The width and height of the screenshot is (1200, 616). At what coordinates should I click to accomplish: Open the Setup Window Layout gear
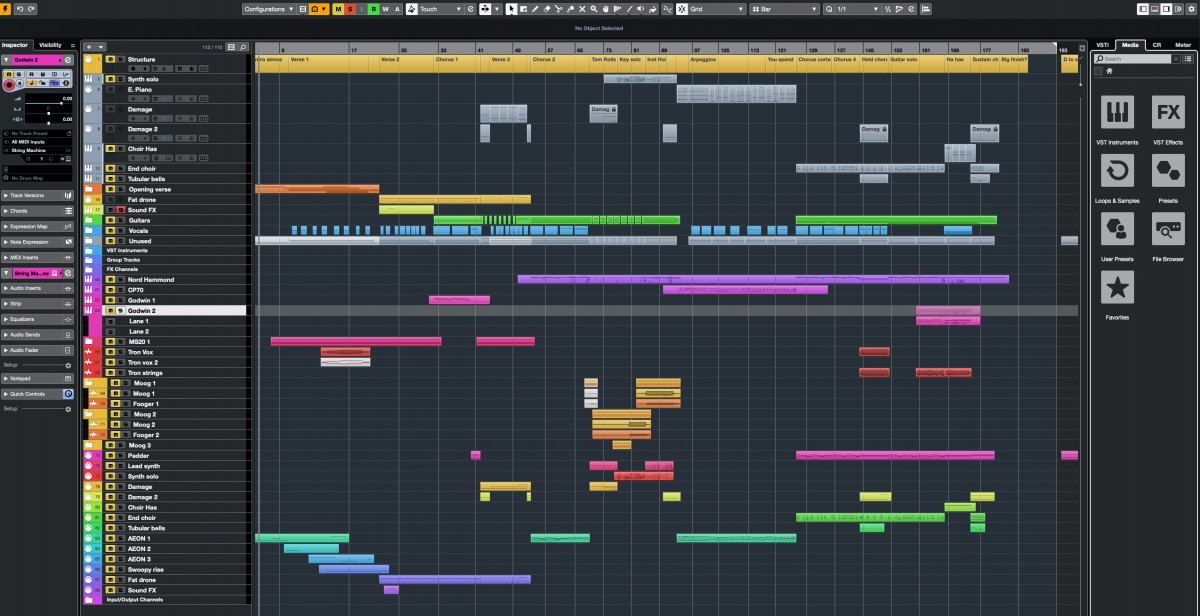coord(1190,9)
